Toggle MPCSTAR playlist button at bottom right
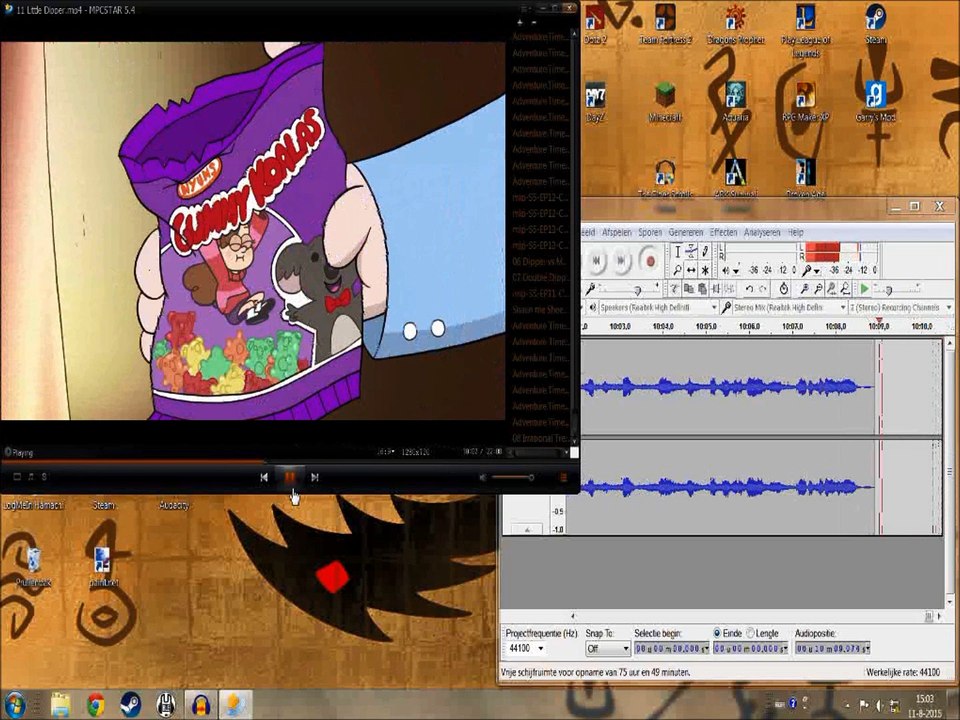 pyautogui.click(x=563, y=477)
